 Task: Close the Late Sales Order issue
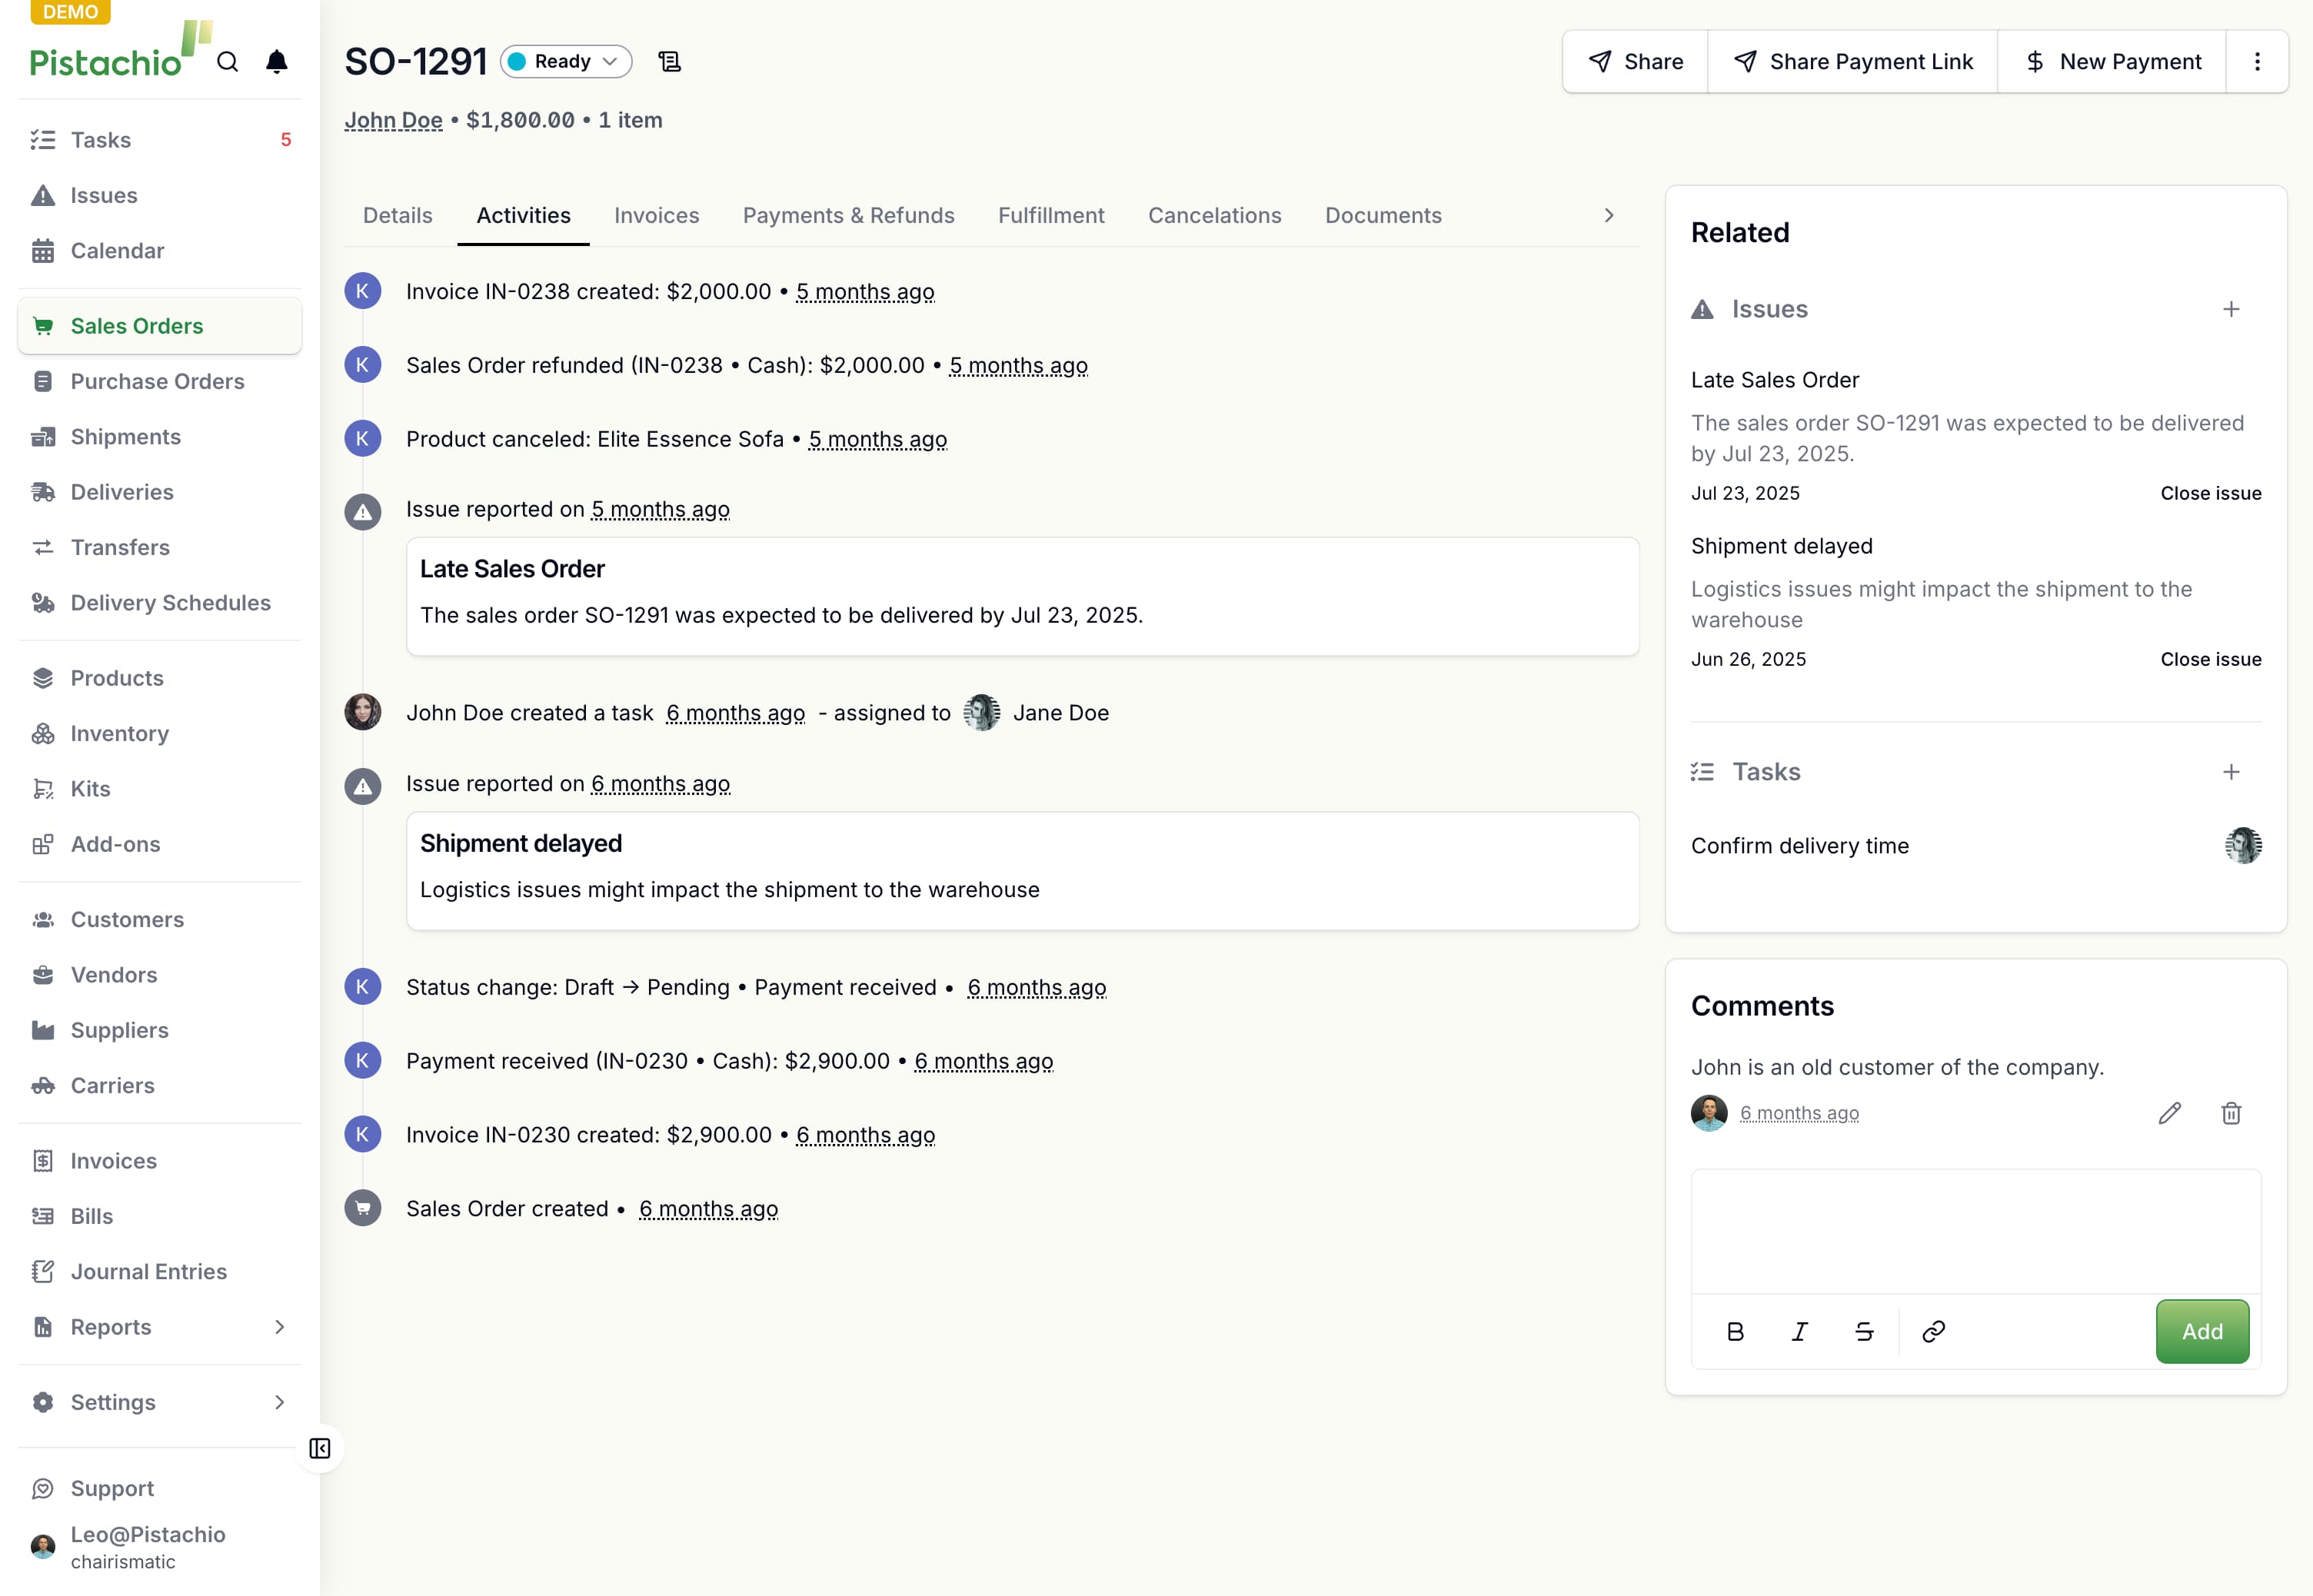tap(2210, 493)
